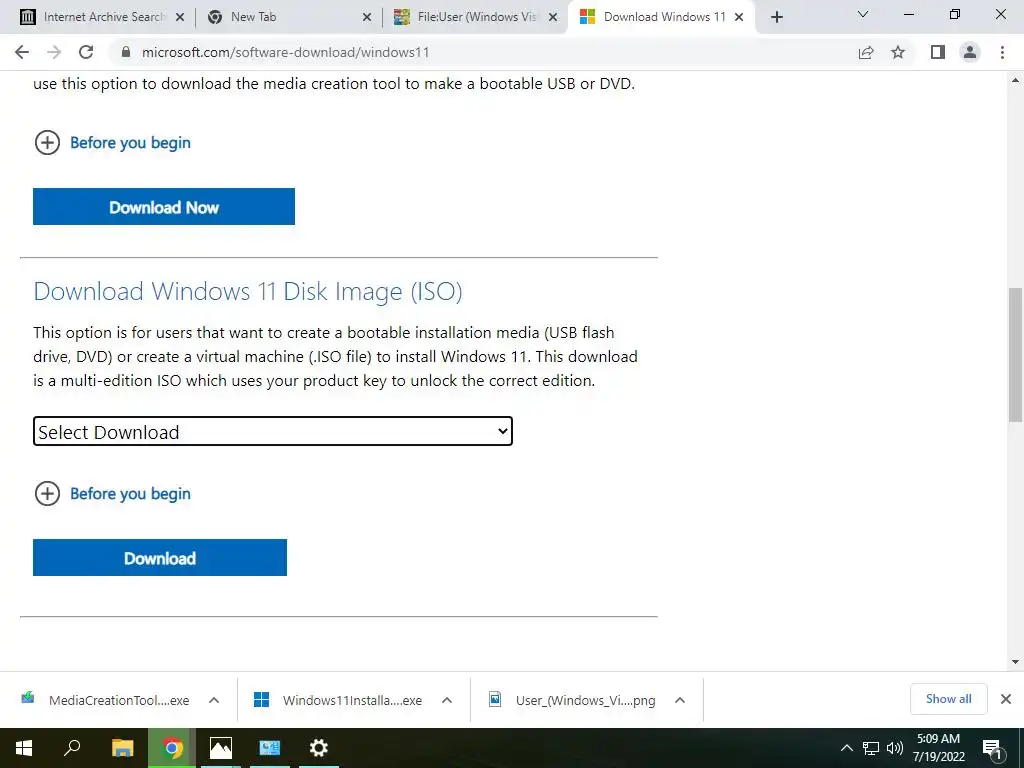
Task: Open taskbar search magnifier
Action: pyautogui.click(x=72, y=748)
